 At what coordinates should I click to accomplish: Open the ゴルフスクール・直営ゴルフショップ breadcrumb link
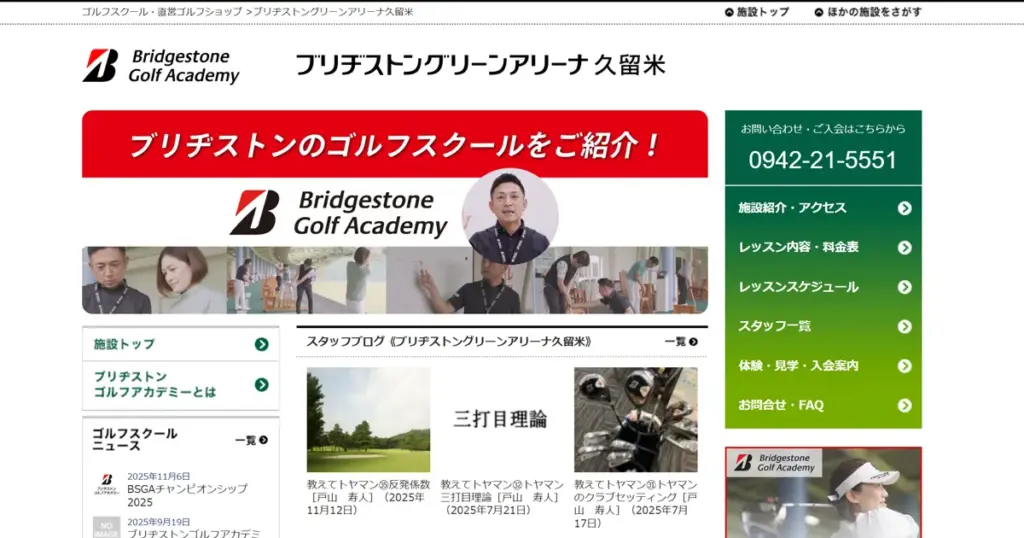(x=161, y=12)
